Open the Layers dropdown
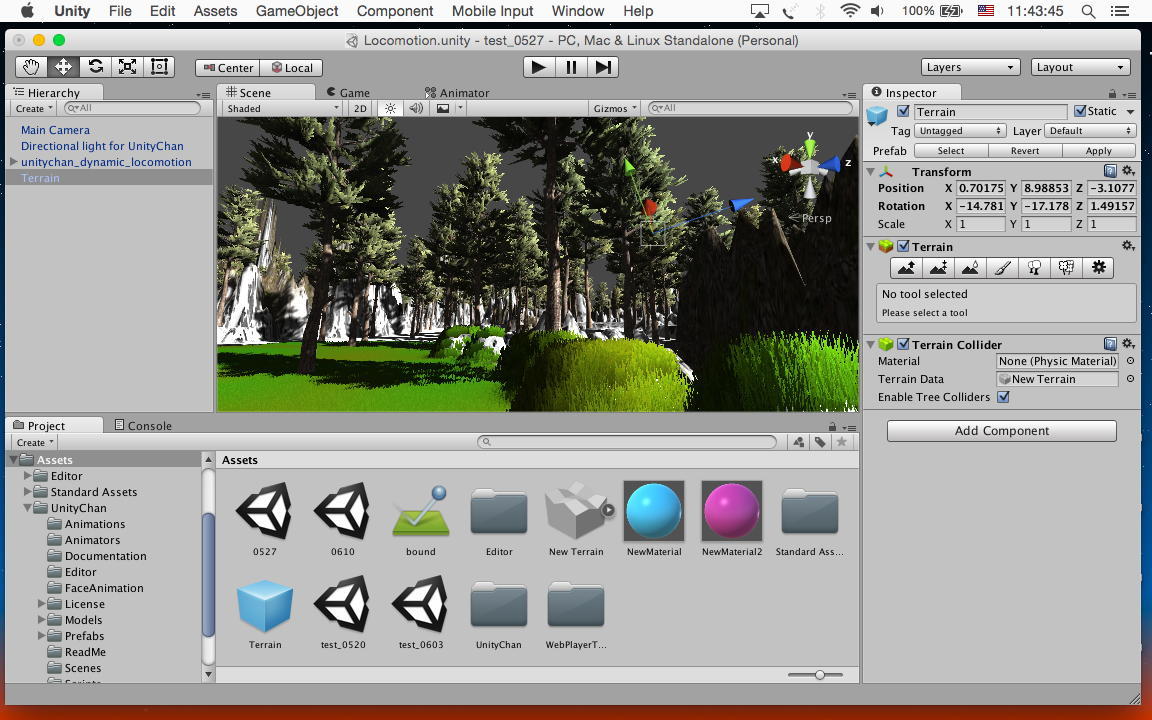 (970, 67)
